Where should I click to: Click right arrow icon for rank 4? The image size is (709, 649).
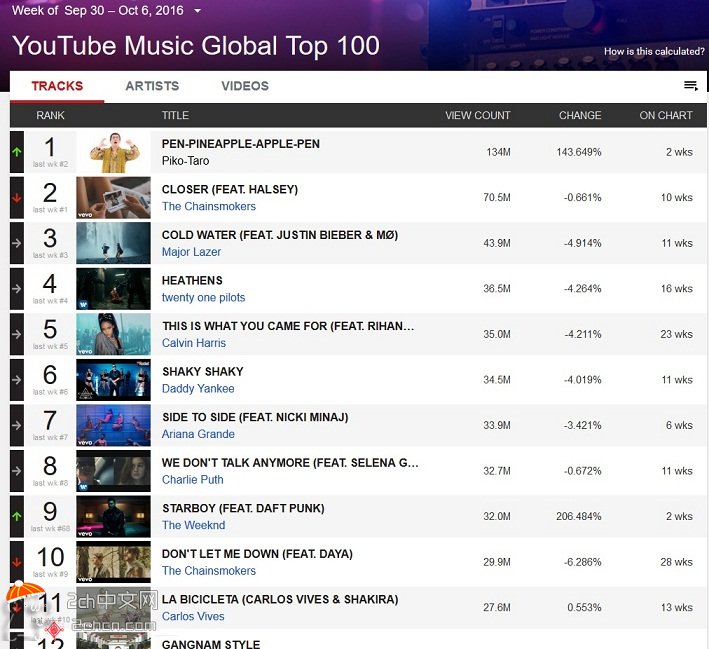pos(17,289)
